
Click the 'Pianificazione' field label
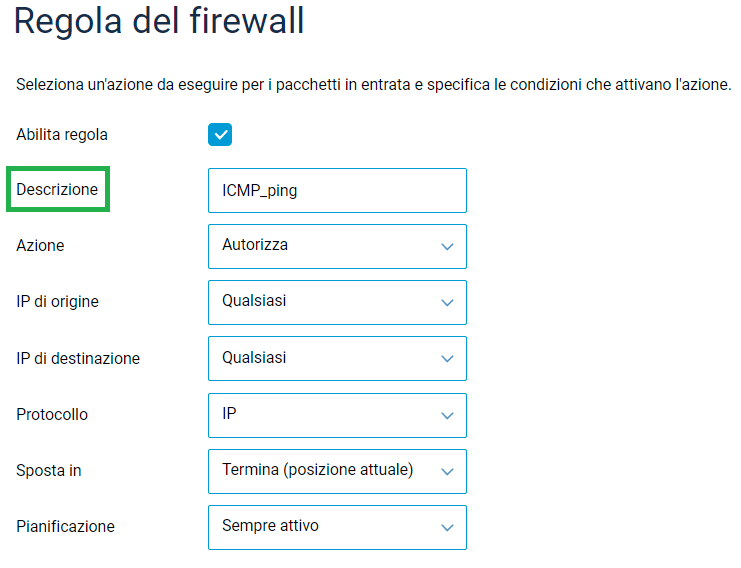pyautogui.click(x=65, y=526)
